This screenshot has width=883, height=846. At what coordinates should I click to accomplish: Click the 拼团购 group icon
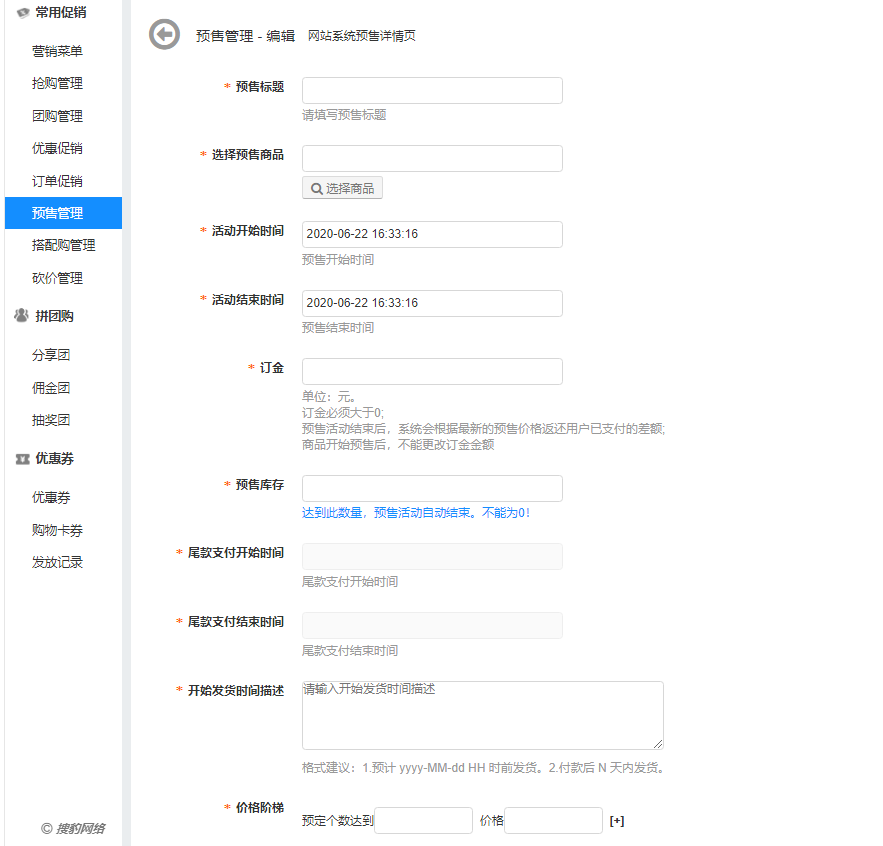pyautogui.click(x=22, y=316)
